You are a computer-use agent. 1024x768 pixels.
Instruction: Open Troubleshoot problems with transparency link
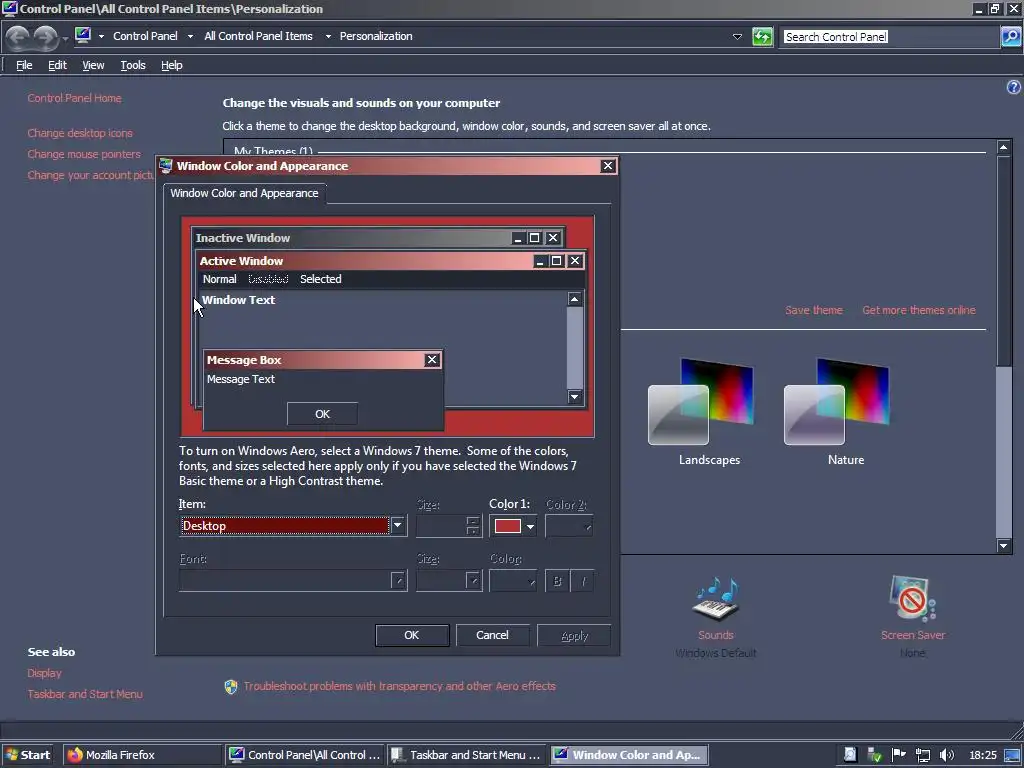click(400, 686)
